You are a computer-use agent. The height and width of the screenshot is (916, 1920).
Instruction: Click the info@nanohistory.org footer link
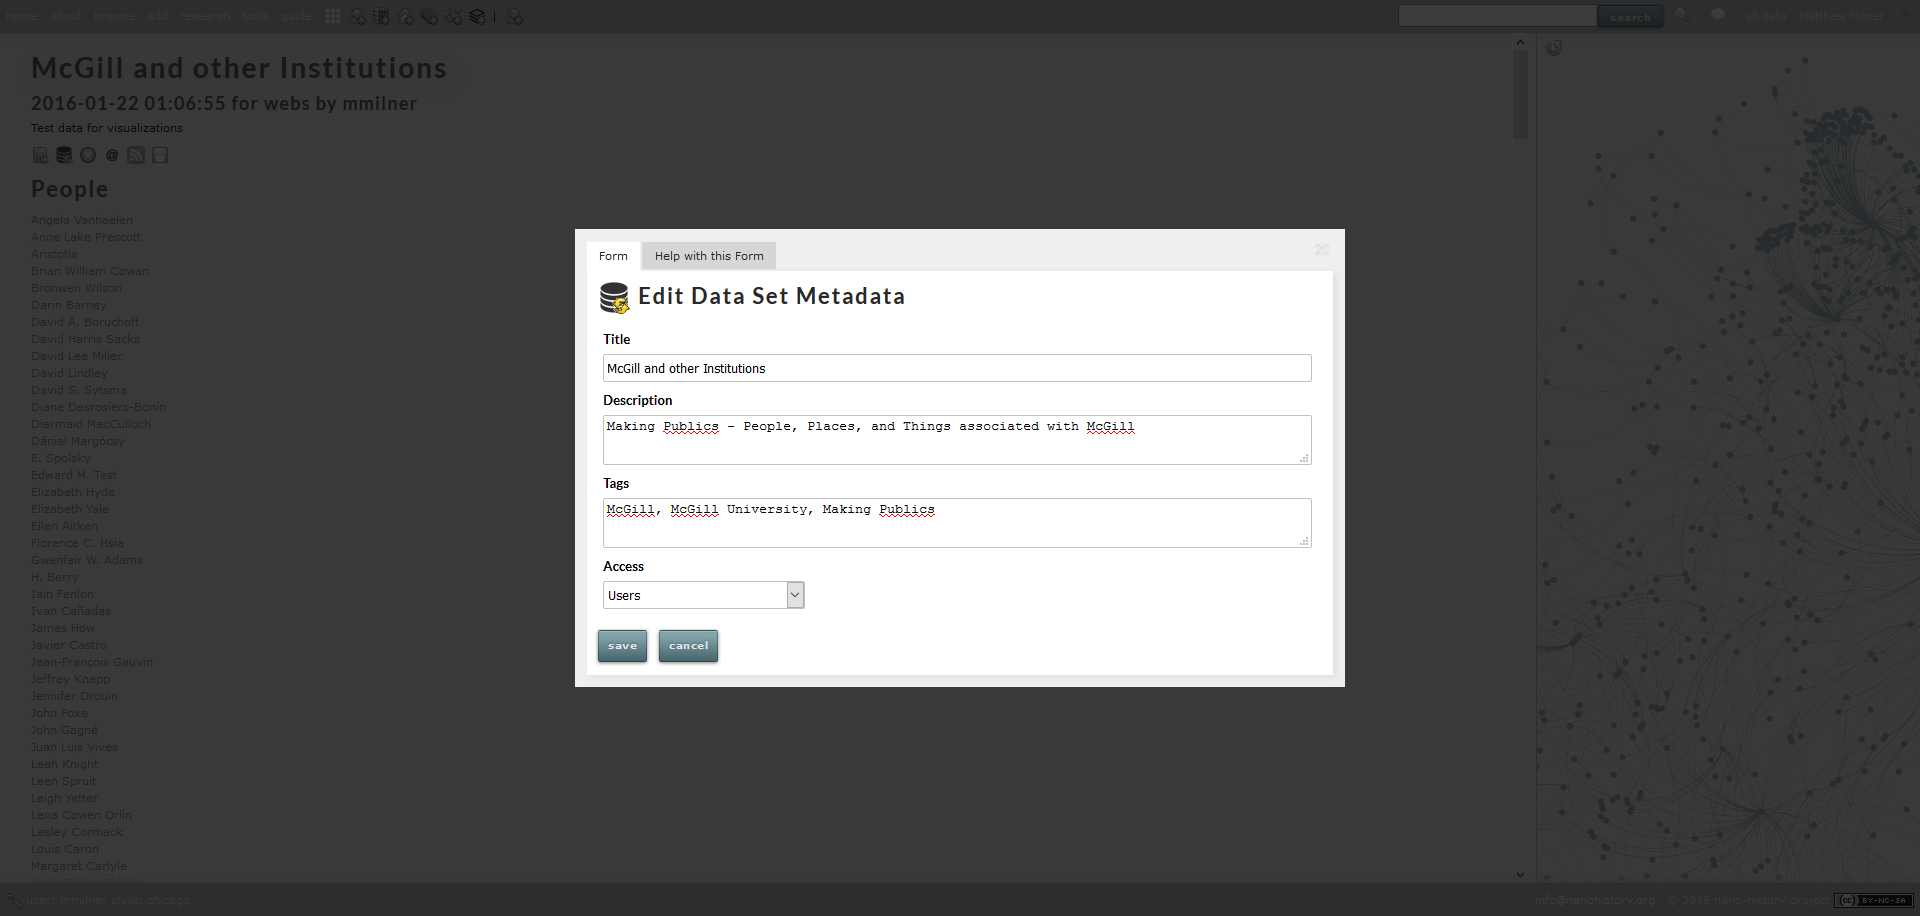point(1595,900)
